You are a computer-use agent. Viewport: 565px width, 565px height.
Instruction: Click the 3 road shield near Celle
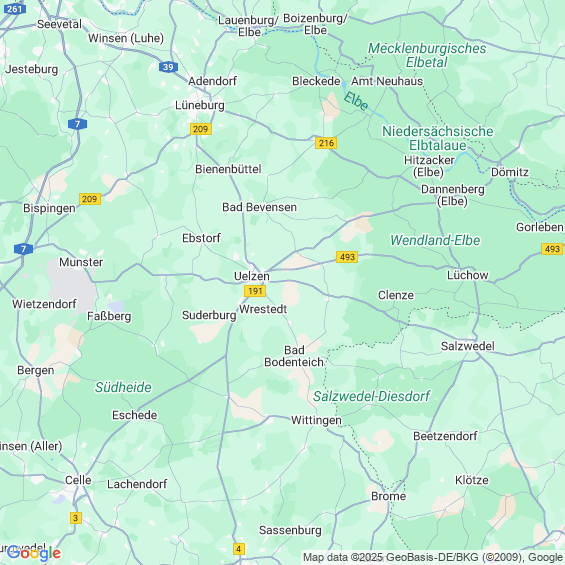click(x=75, y=518)
